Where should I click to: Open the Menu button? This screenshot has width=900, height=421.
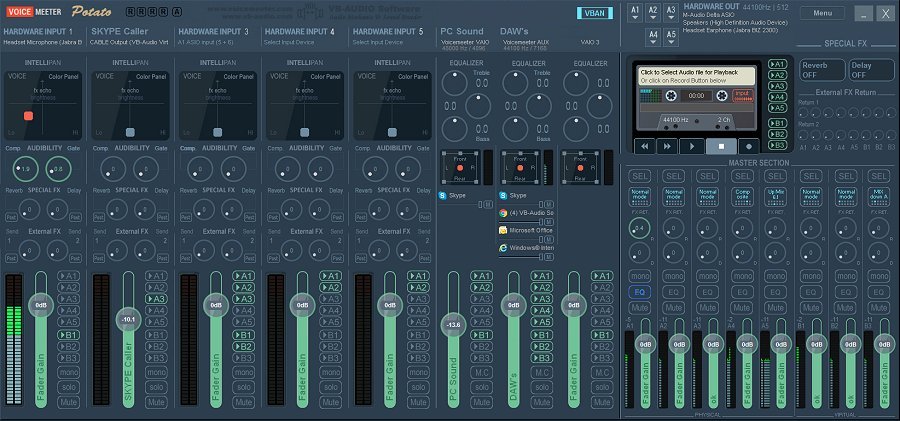[823, 13]
